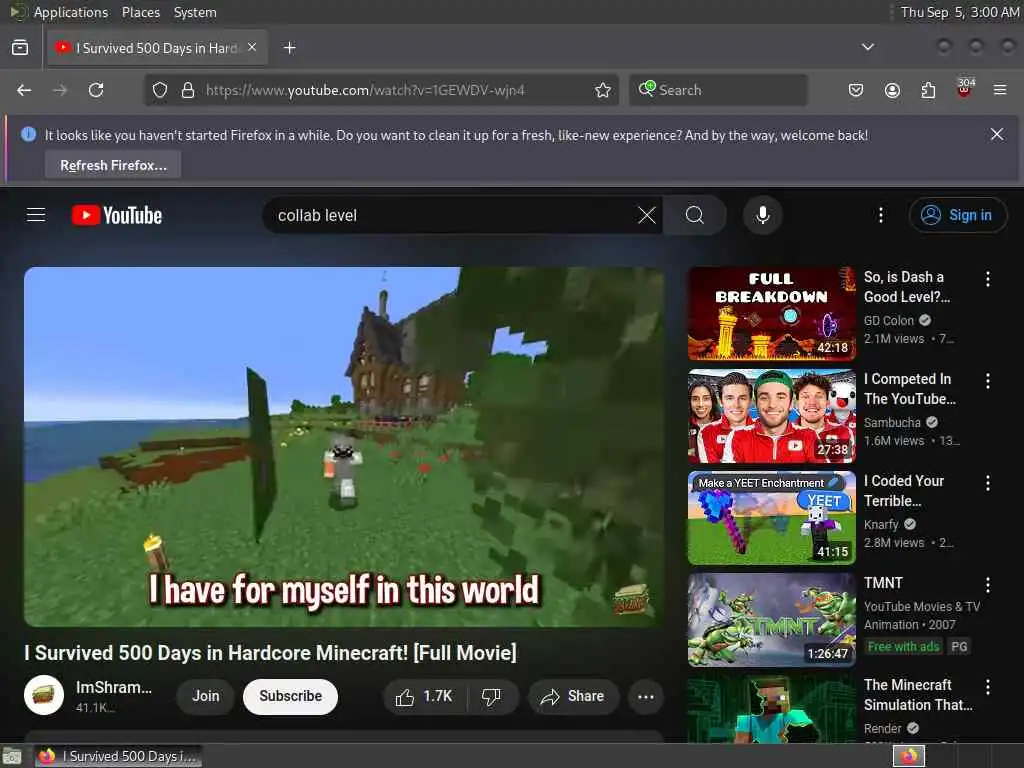Open options for 'I Coded Your Terrible' video
Screen dimensions: 1024x768
(987, 483)
